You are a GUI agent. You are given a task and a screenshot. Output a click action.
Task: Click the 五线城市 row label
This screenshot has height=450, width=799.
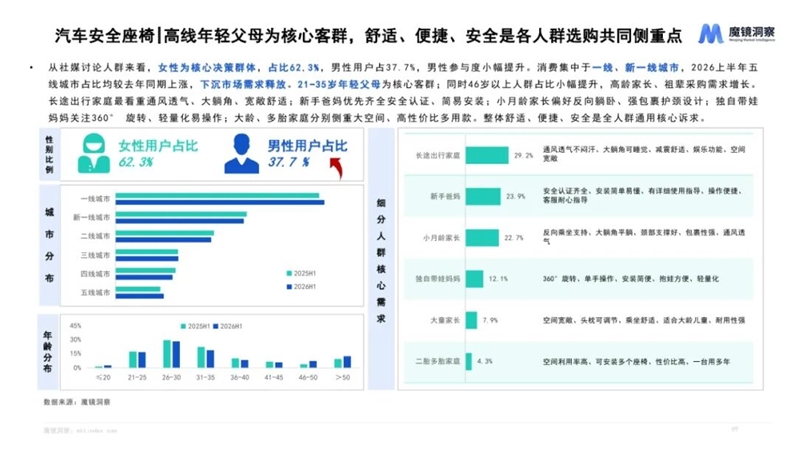tap(95, 293)
